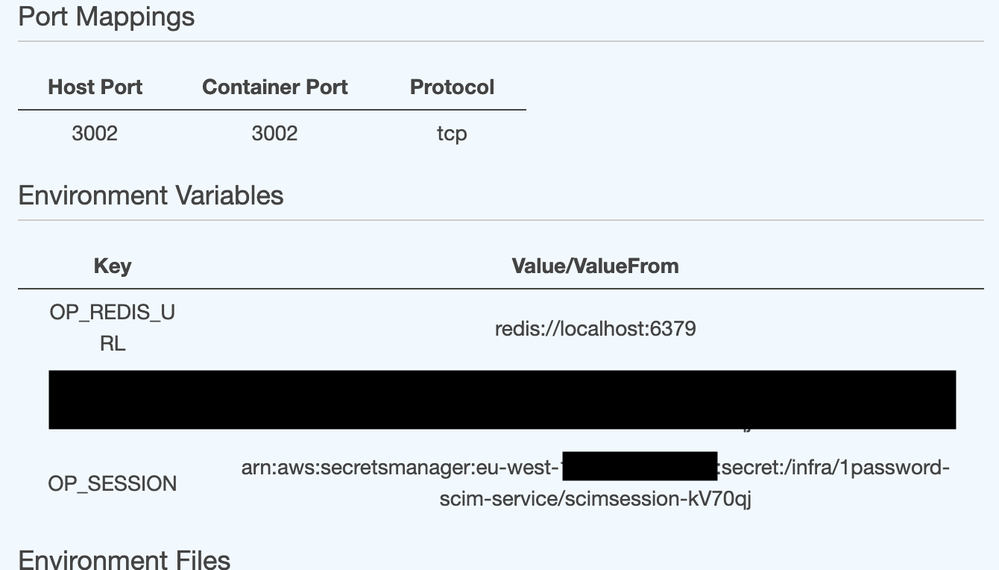Select the Key column header
Viewport: 999px width, 570px height.
point(112,266)
